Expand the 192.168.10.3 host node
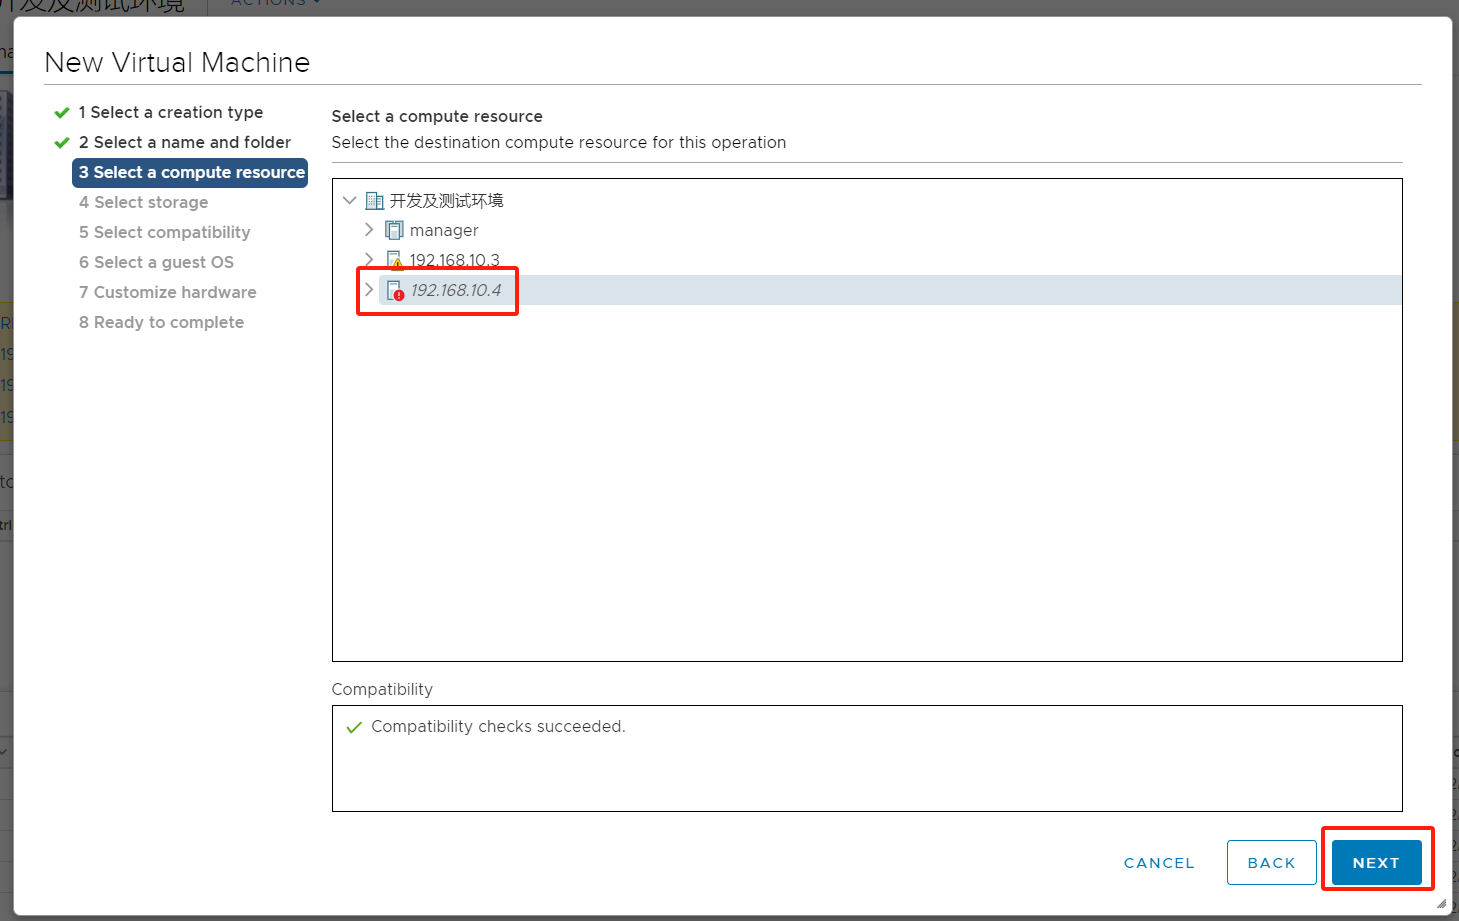 pos(369,260)
